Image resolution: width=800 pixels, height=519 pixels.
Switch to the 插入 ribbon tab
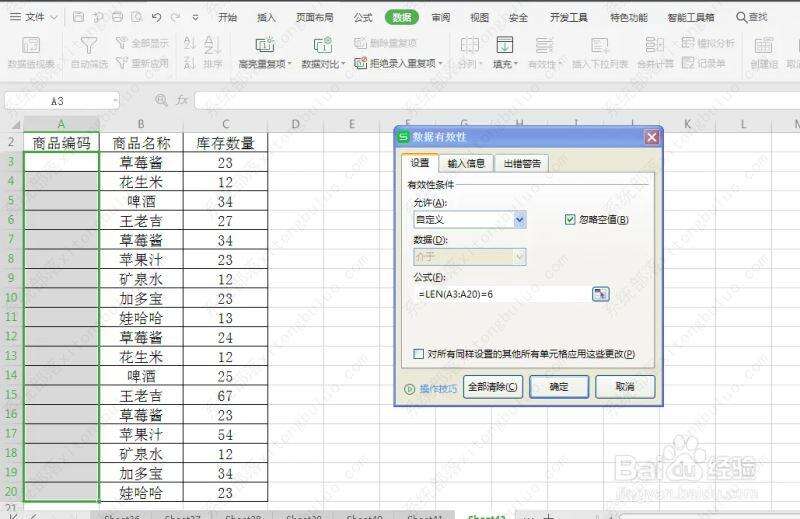pos(266,17)
